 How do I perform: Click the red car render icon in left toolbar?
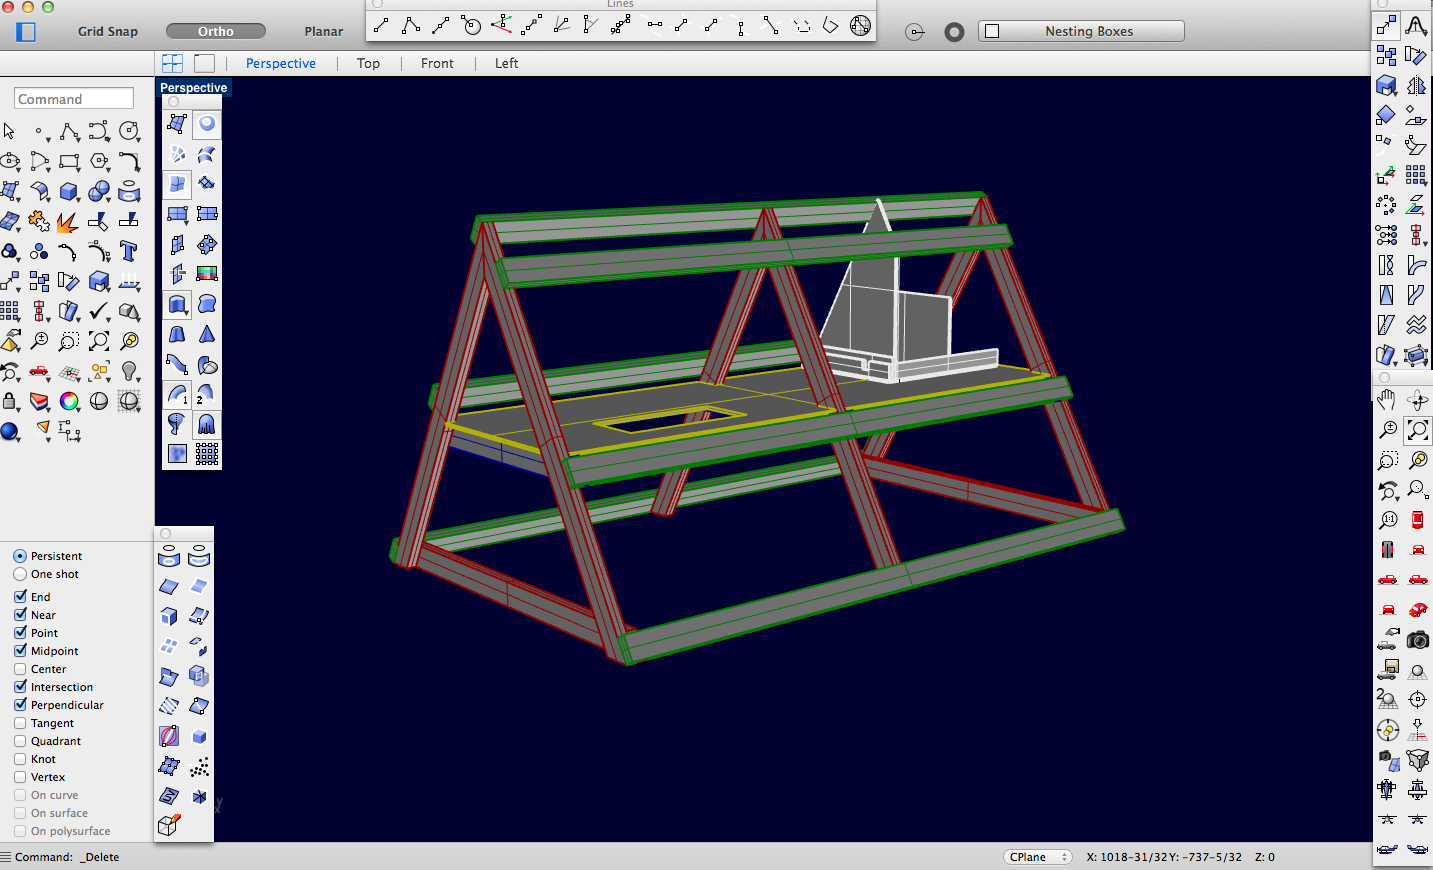click(39, 371)
